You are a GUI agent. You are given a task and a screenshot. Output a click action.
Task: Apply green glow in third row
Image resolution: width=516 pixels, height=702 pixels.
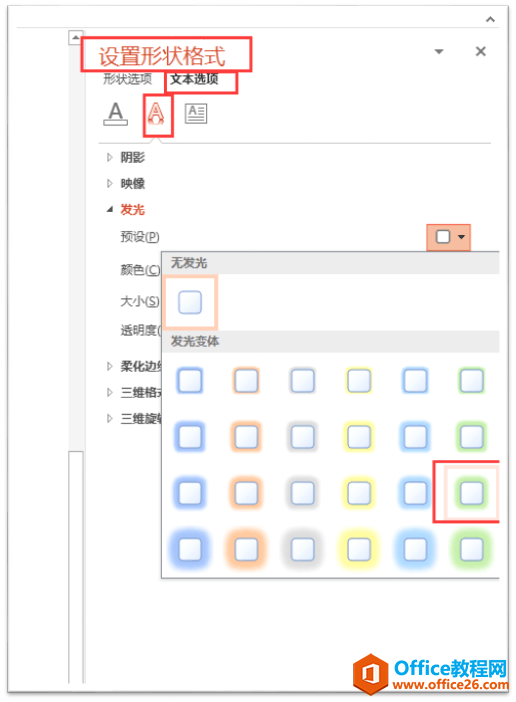coord(472,492)
